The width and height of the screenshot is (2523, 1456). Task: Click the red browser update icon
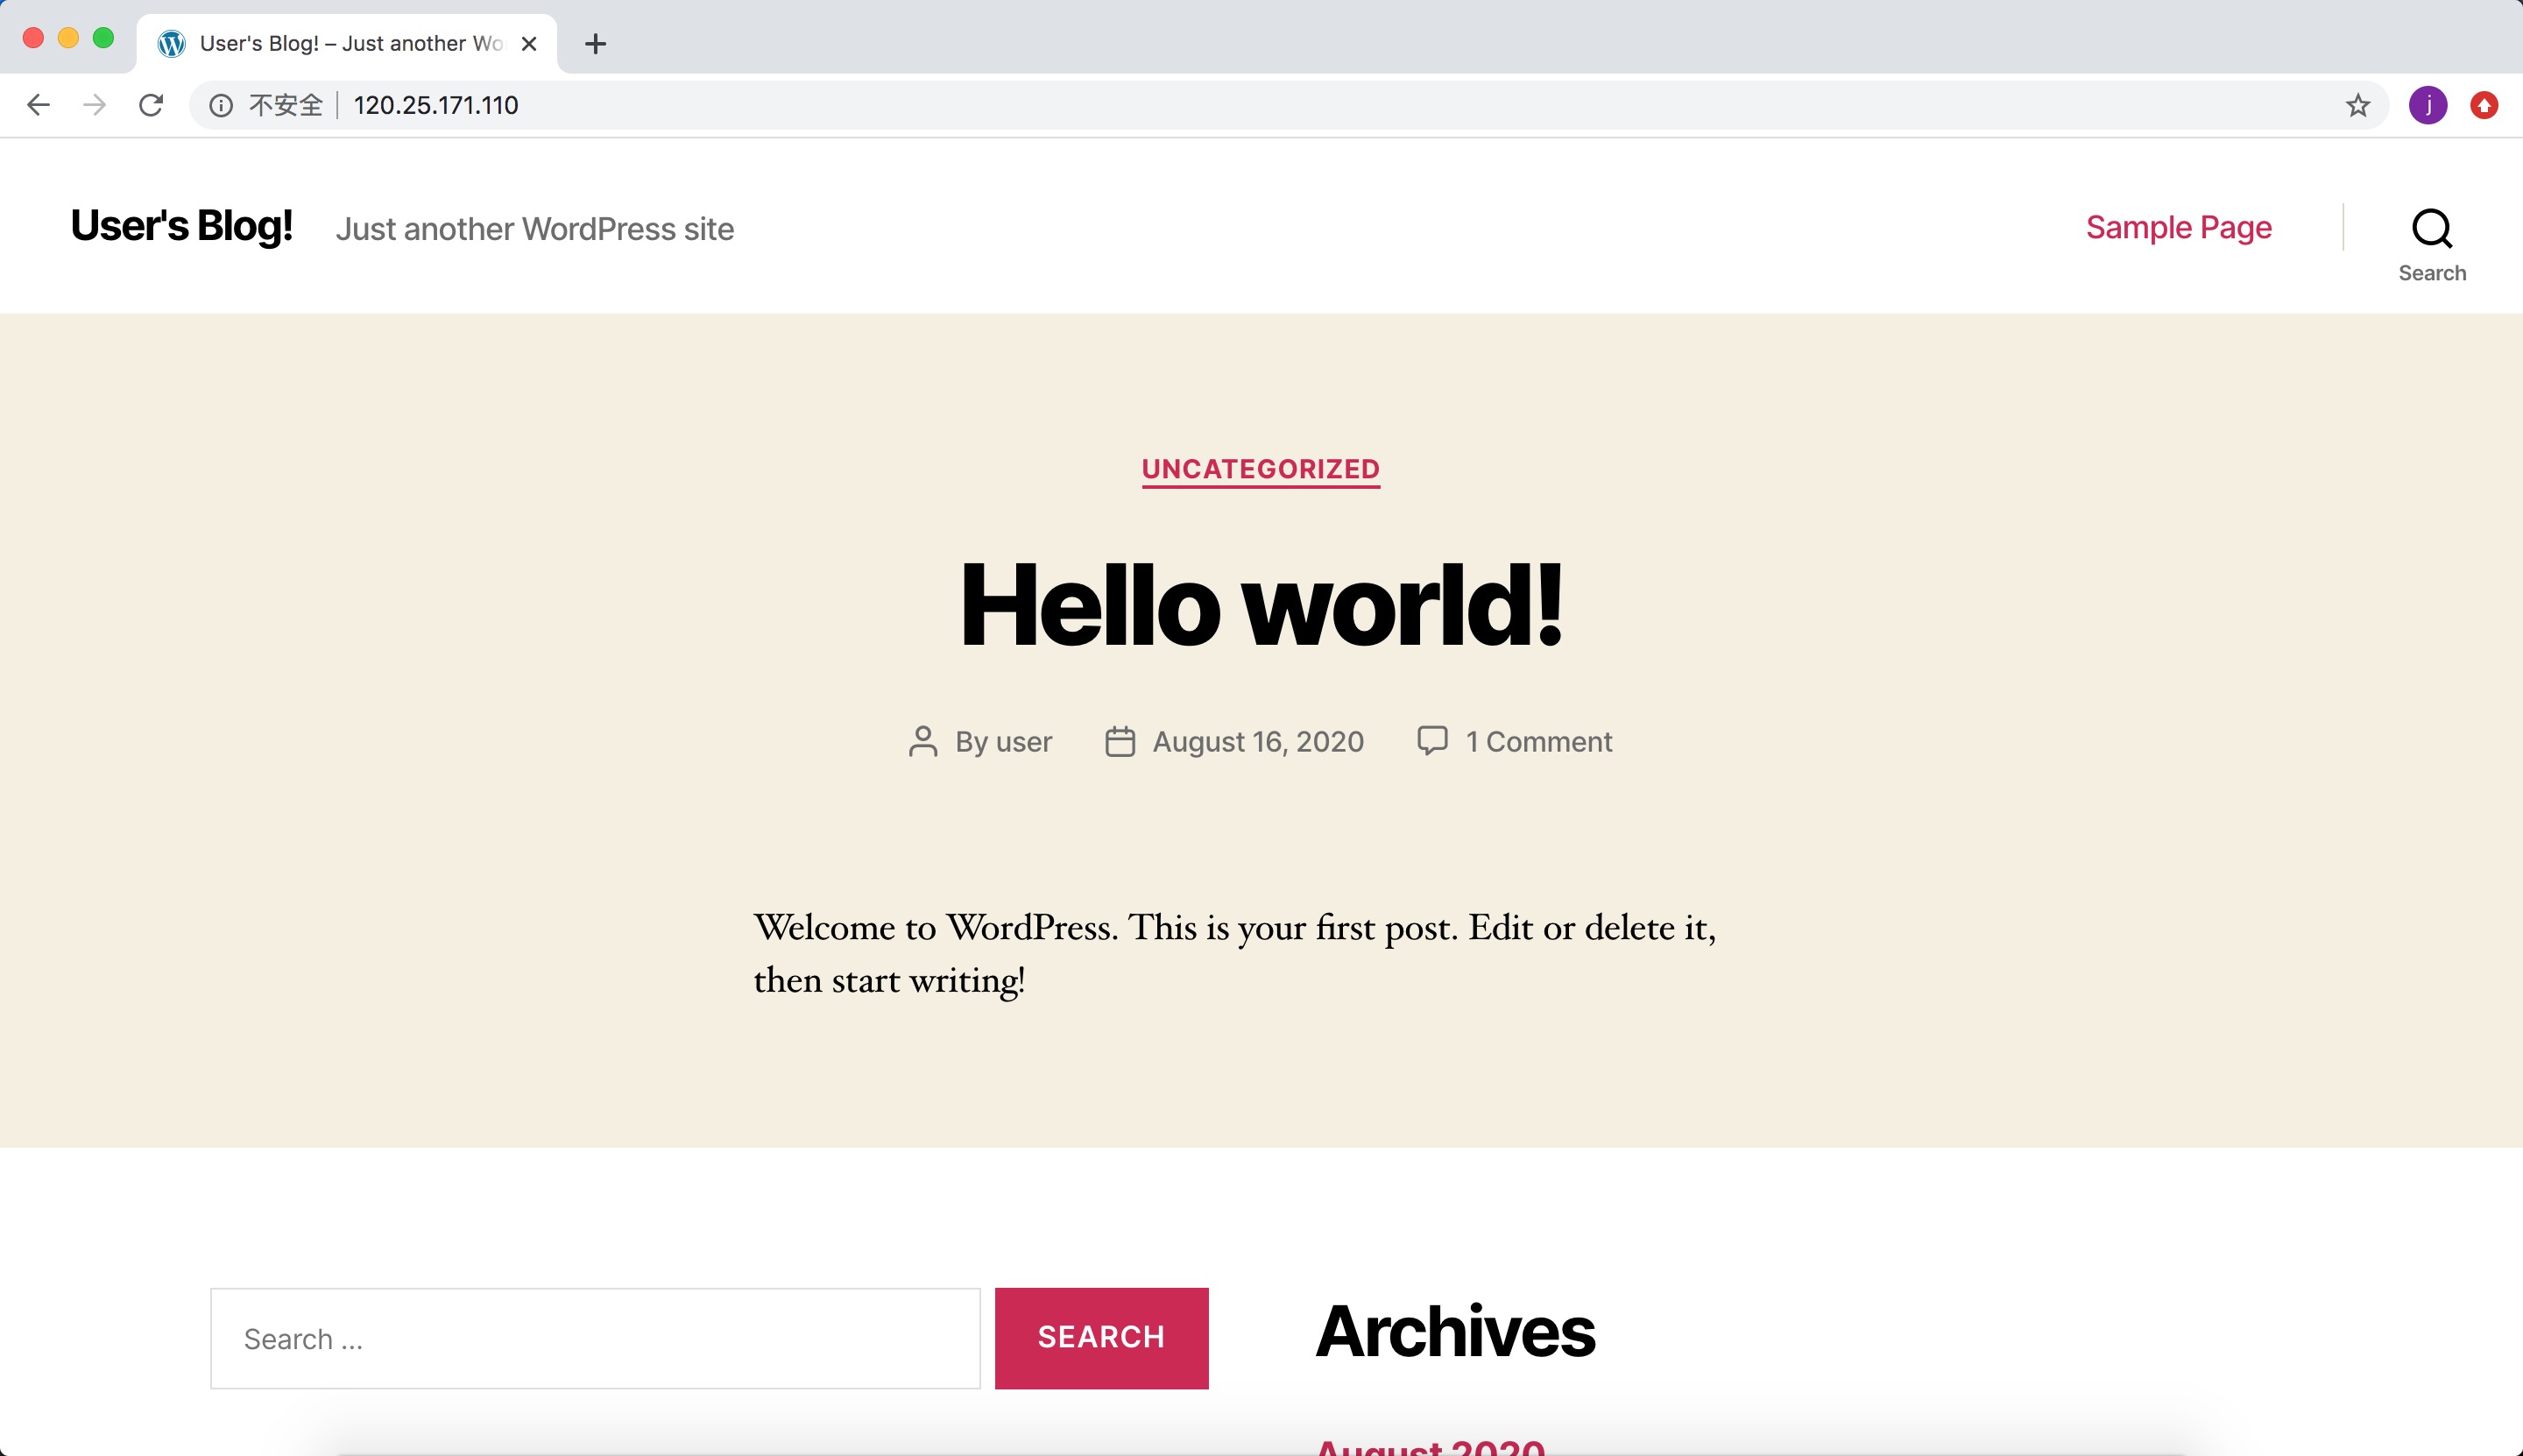pyautogui.click(x=2484, y=105)
